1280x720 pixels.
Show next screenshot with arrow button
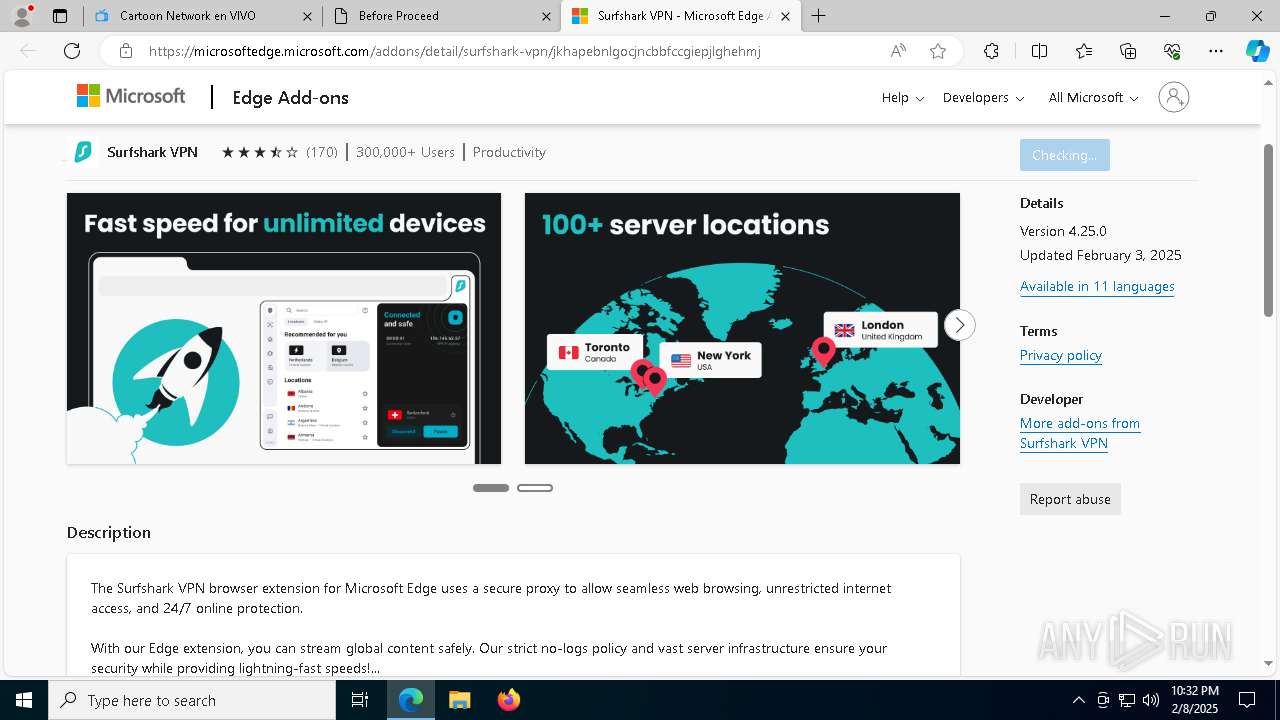tap(959, 325)
